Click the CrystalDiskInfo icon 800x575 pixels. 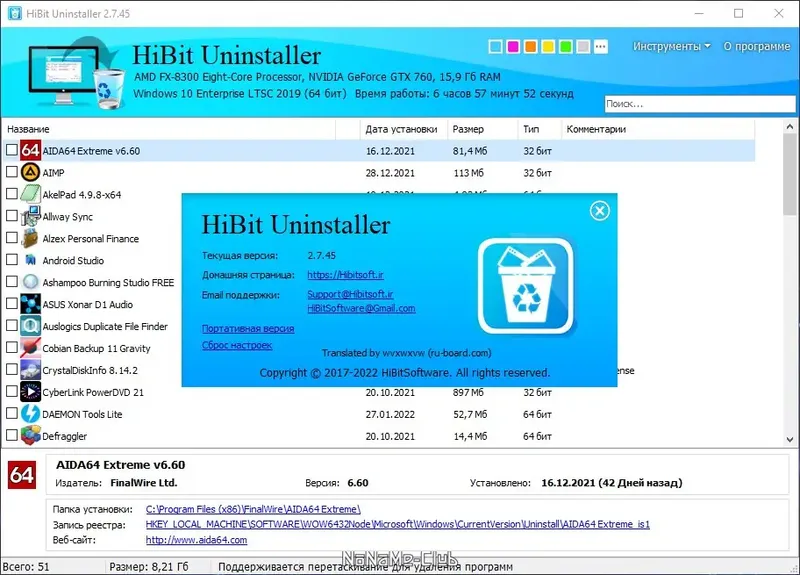tap(30, 370)
